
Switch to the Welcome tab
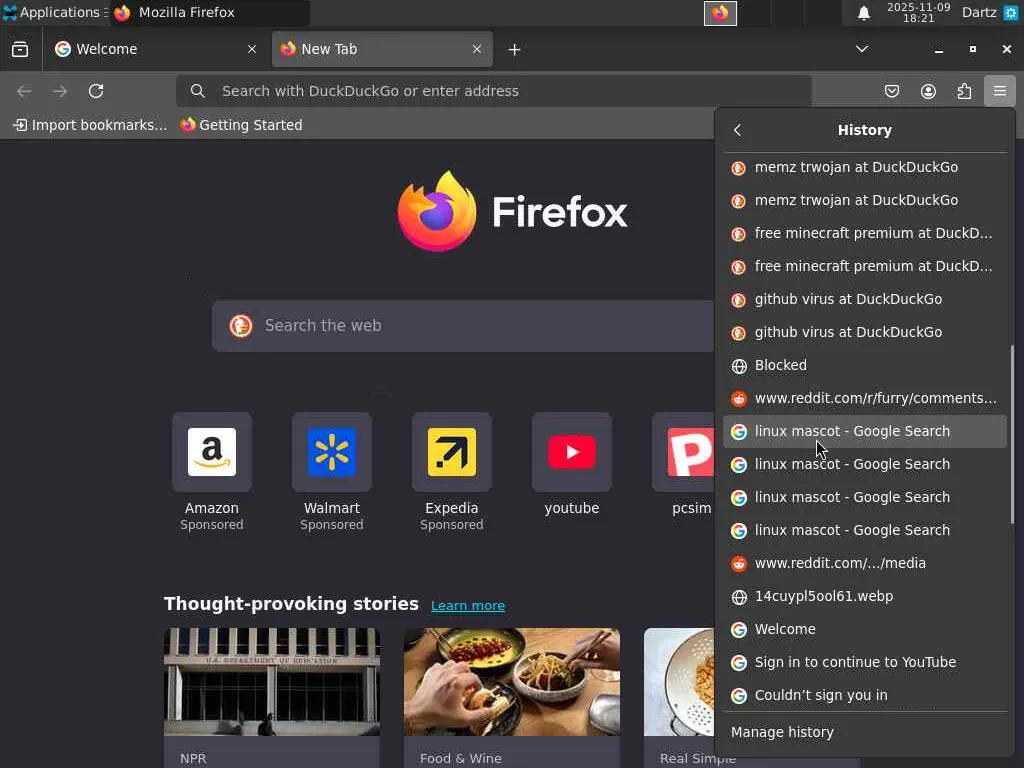157,49
